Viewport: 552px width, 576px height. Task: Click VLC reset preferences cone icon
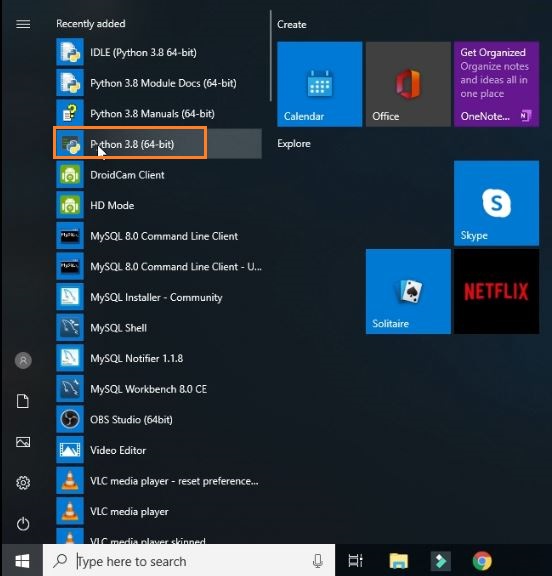[70, 480]
